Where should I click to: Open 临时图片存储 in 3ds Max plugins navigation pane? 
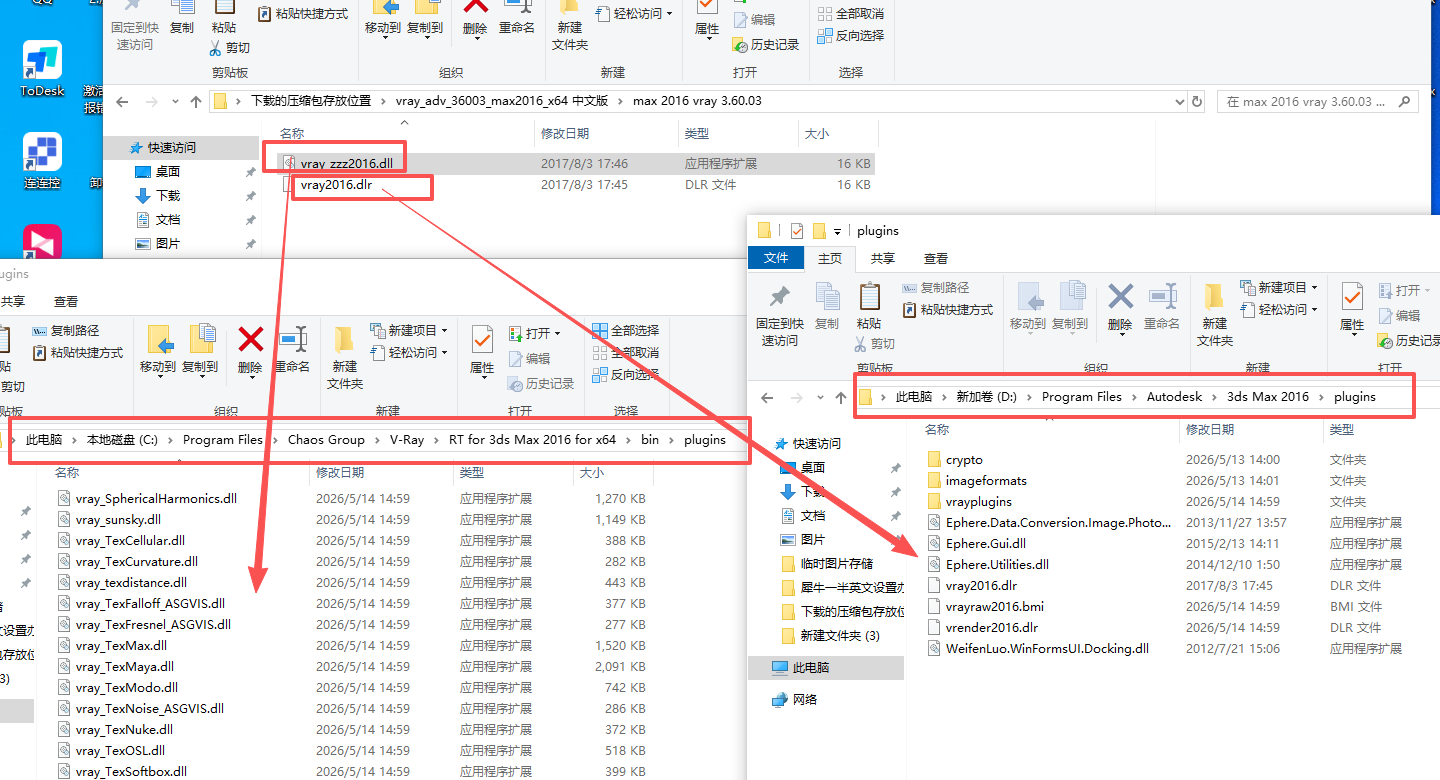click(836, 563)
